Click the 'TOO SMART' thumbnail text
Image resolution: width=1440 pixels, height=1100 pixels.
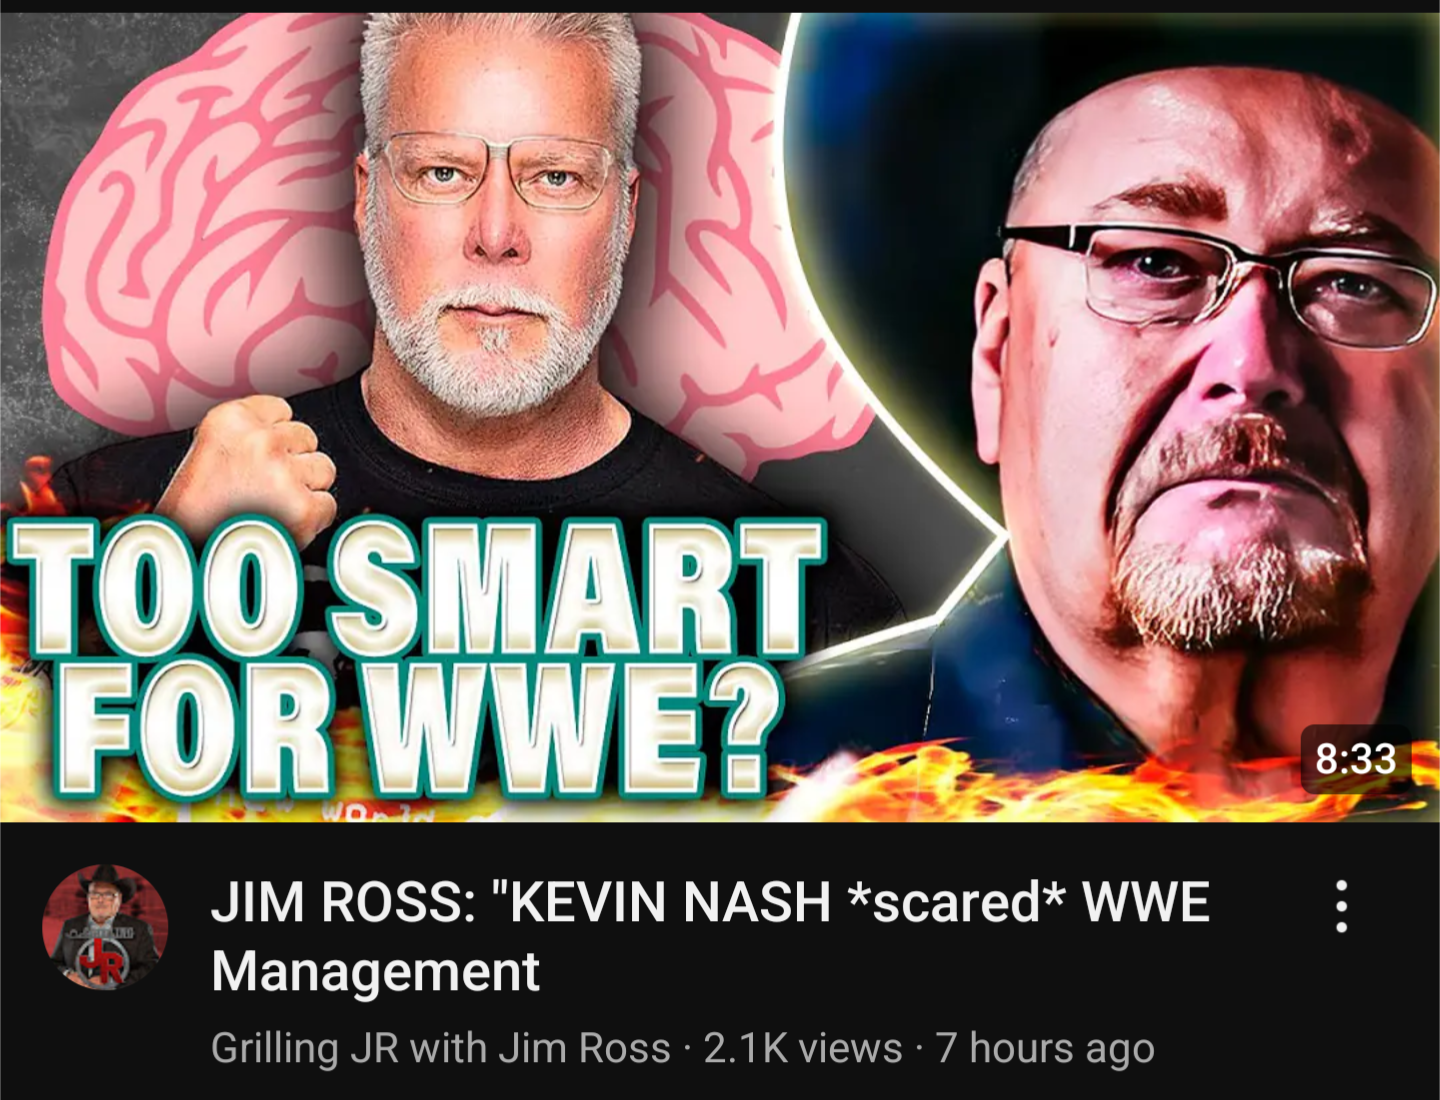(416, 589)
